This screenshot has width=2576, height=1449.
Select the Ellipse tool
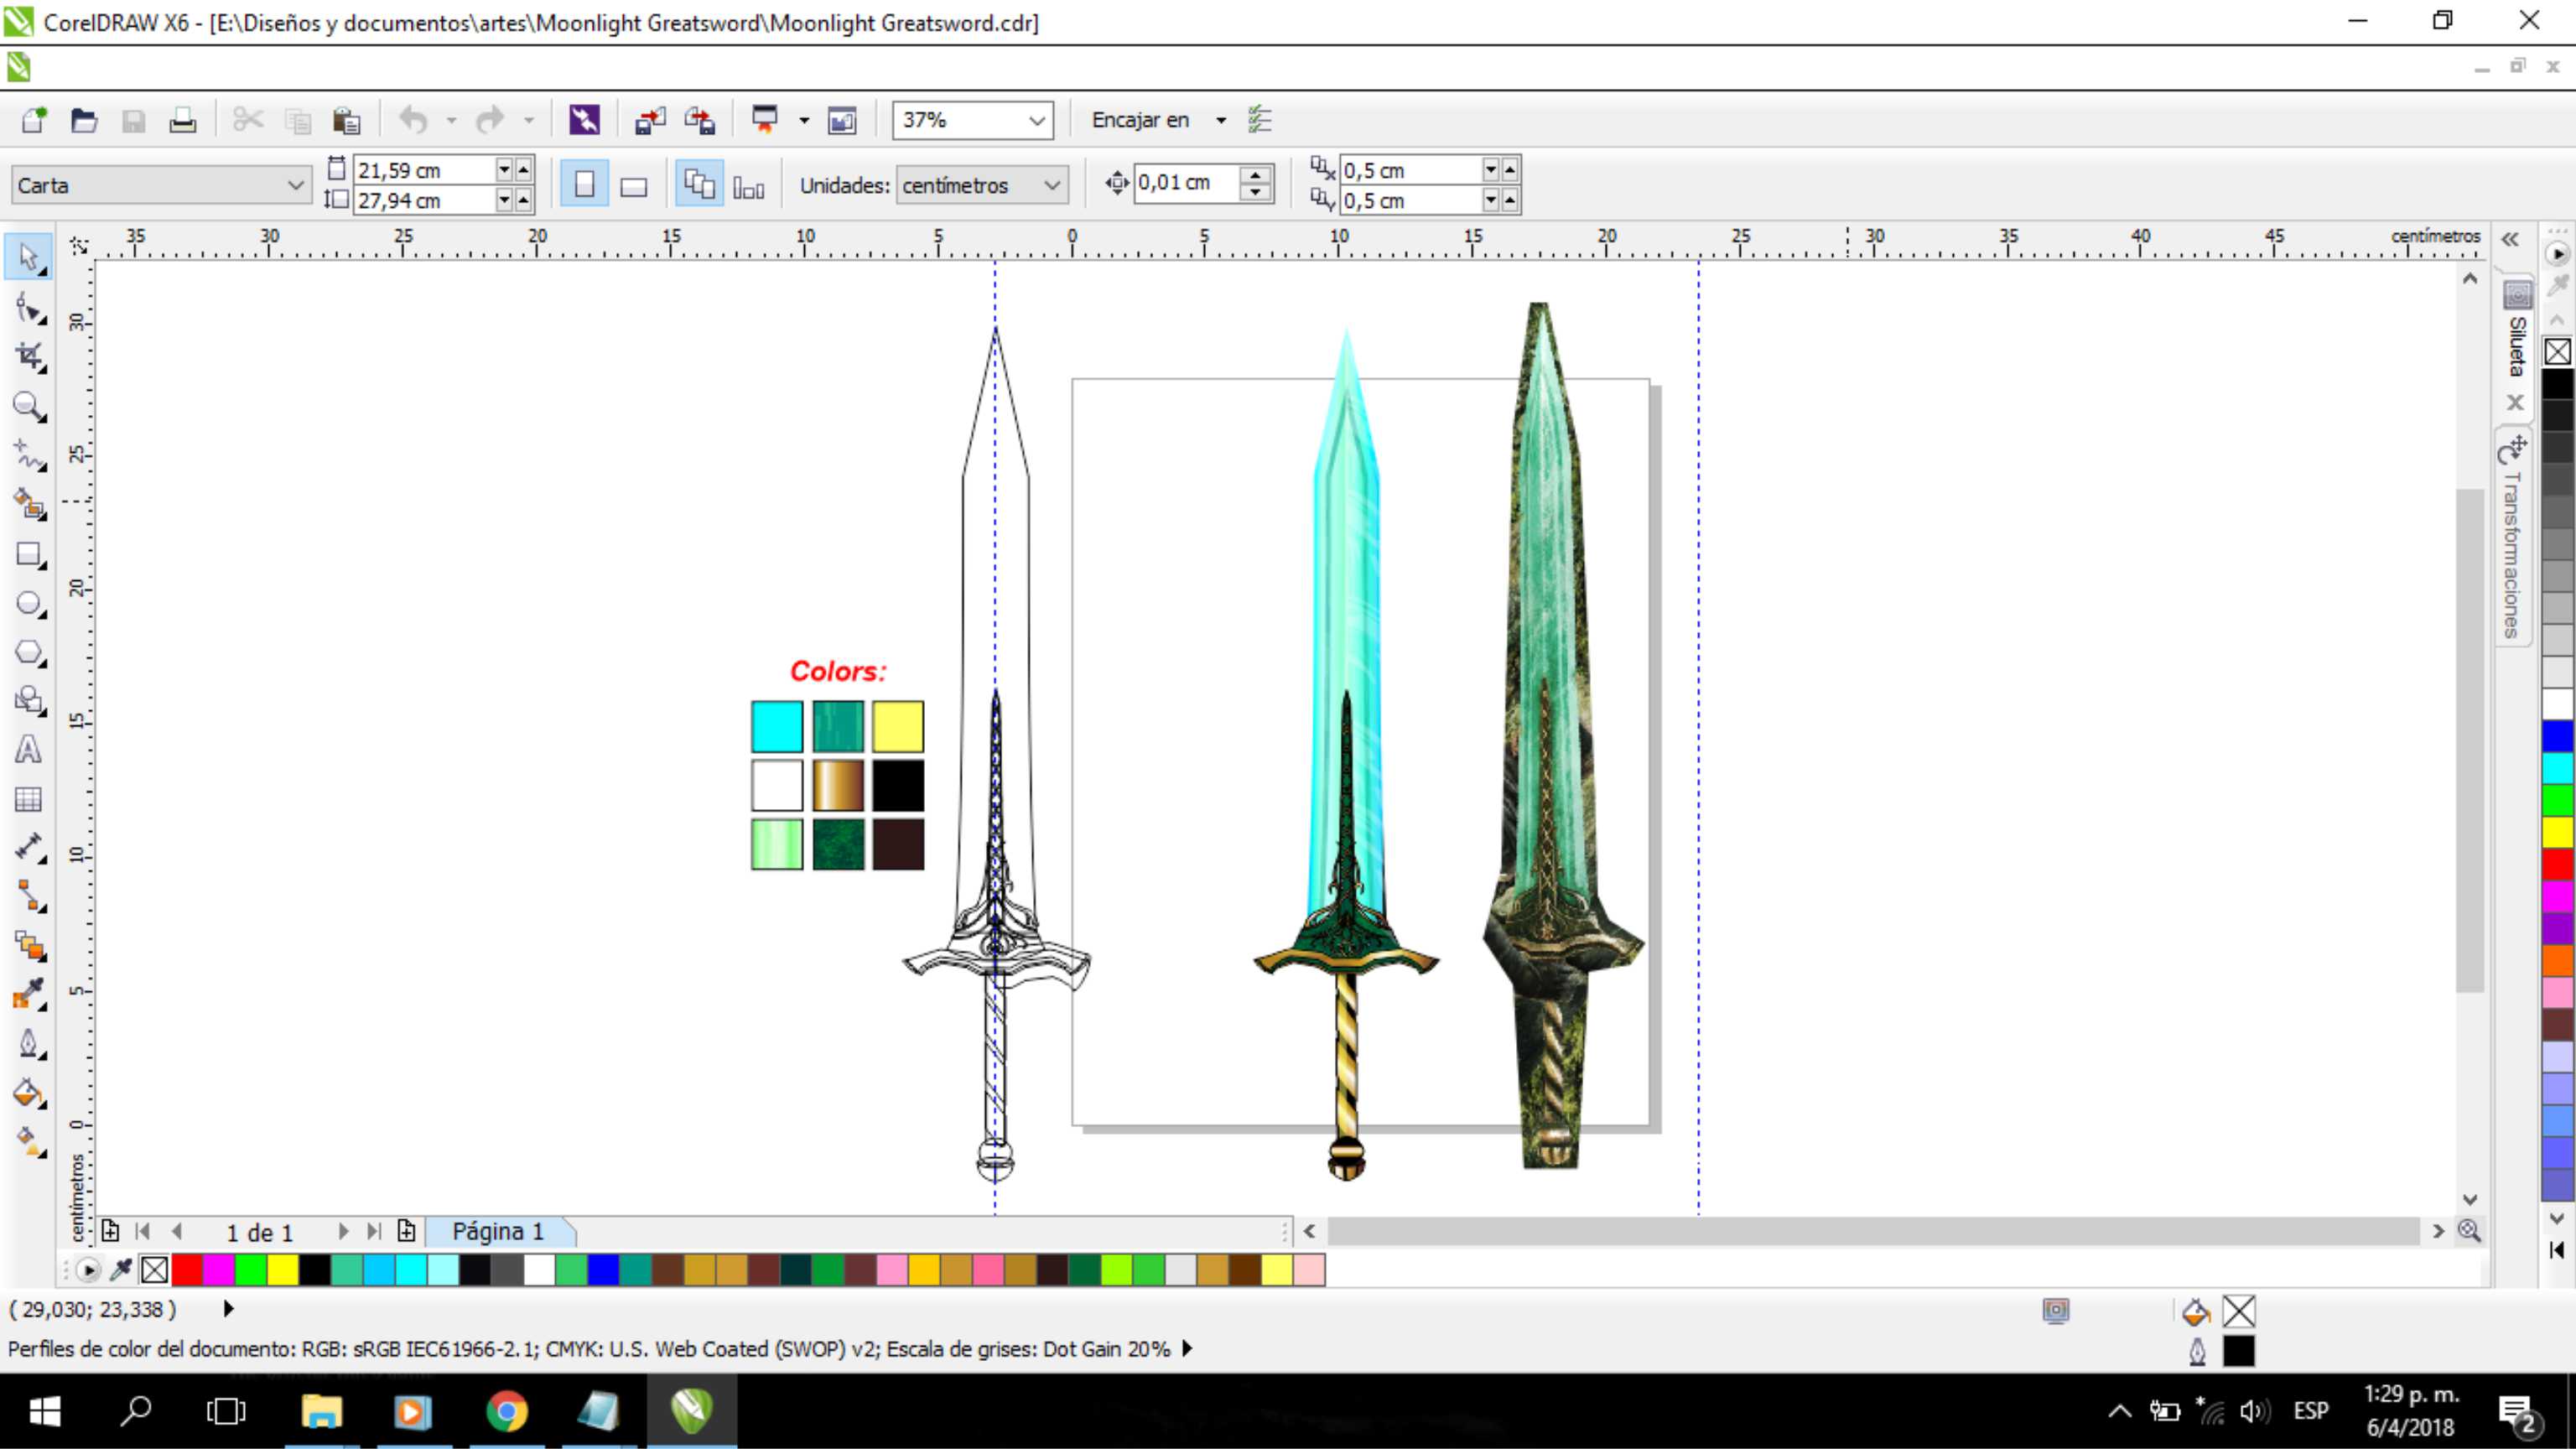pyautogui.click(x=29, y=603)
